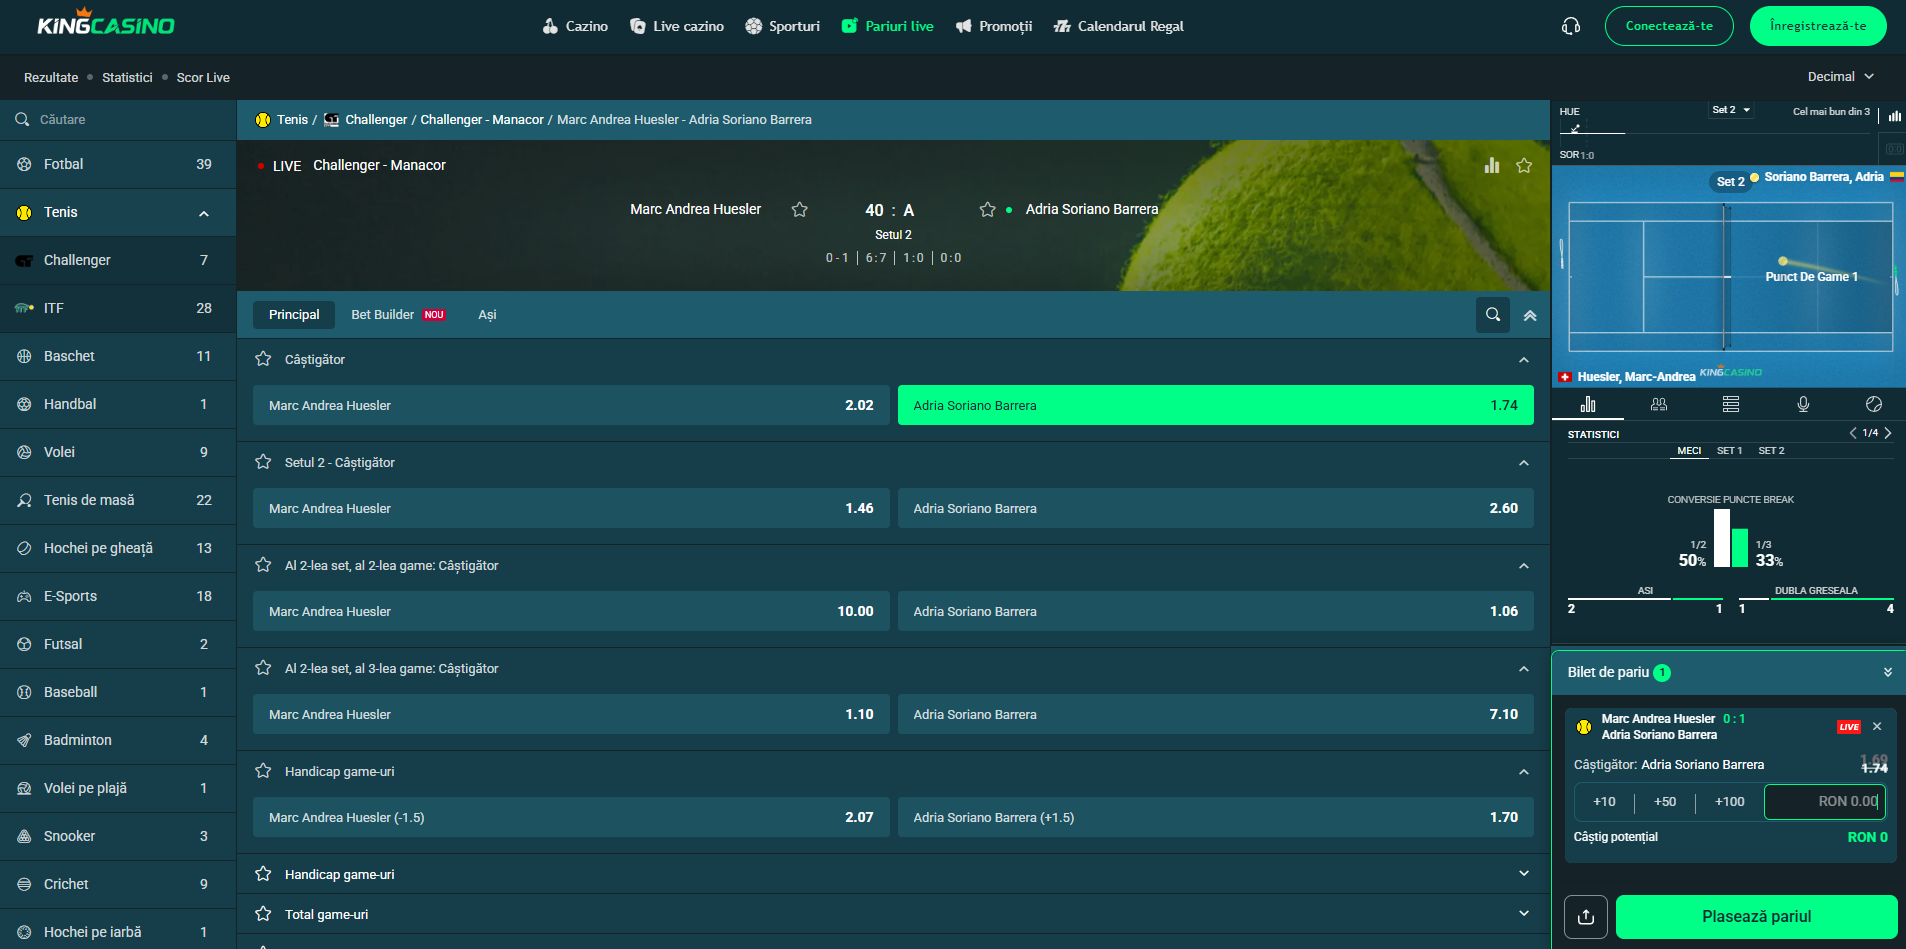Favorite the Challenger - Manacor match star
The width and height of the screenshot is (1906, 949).
1524,165
